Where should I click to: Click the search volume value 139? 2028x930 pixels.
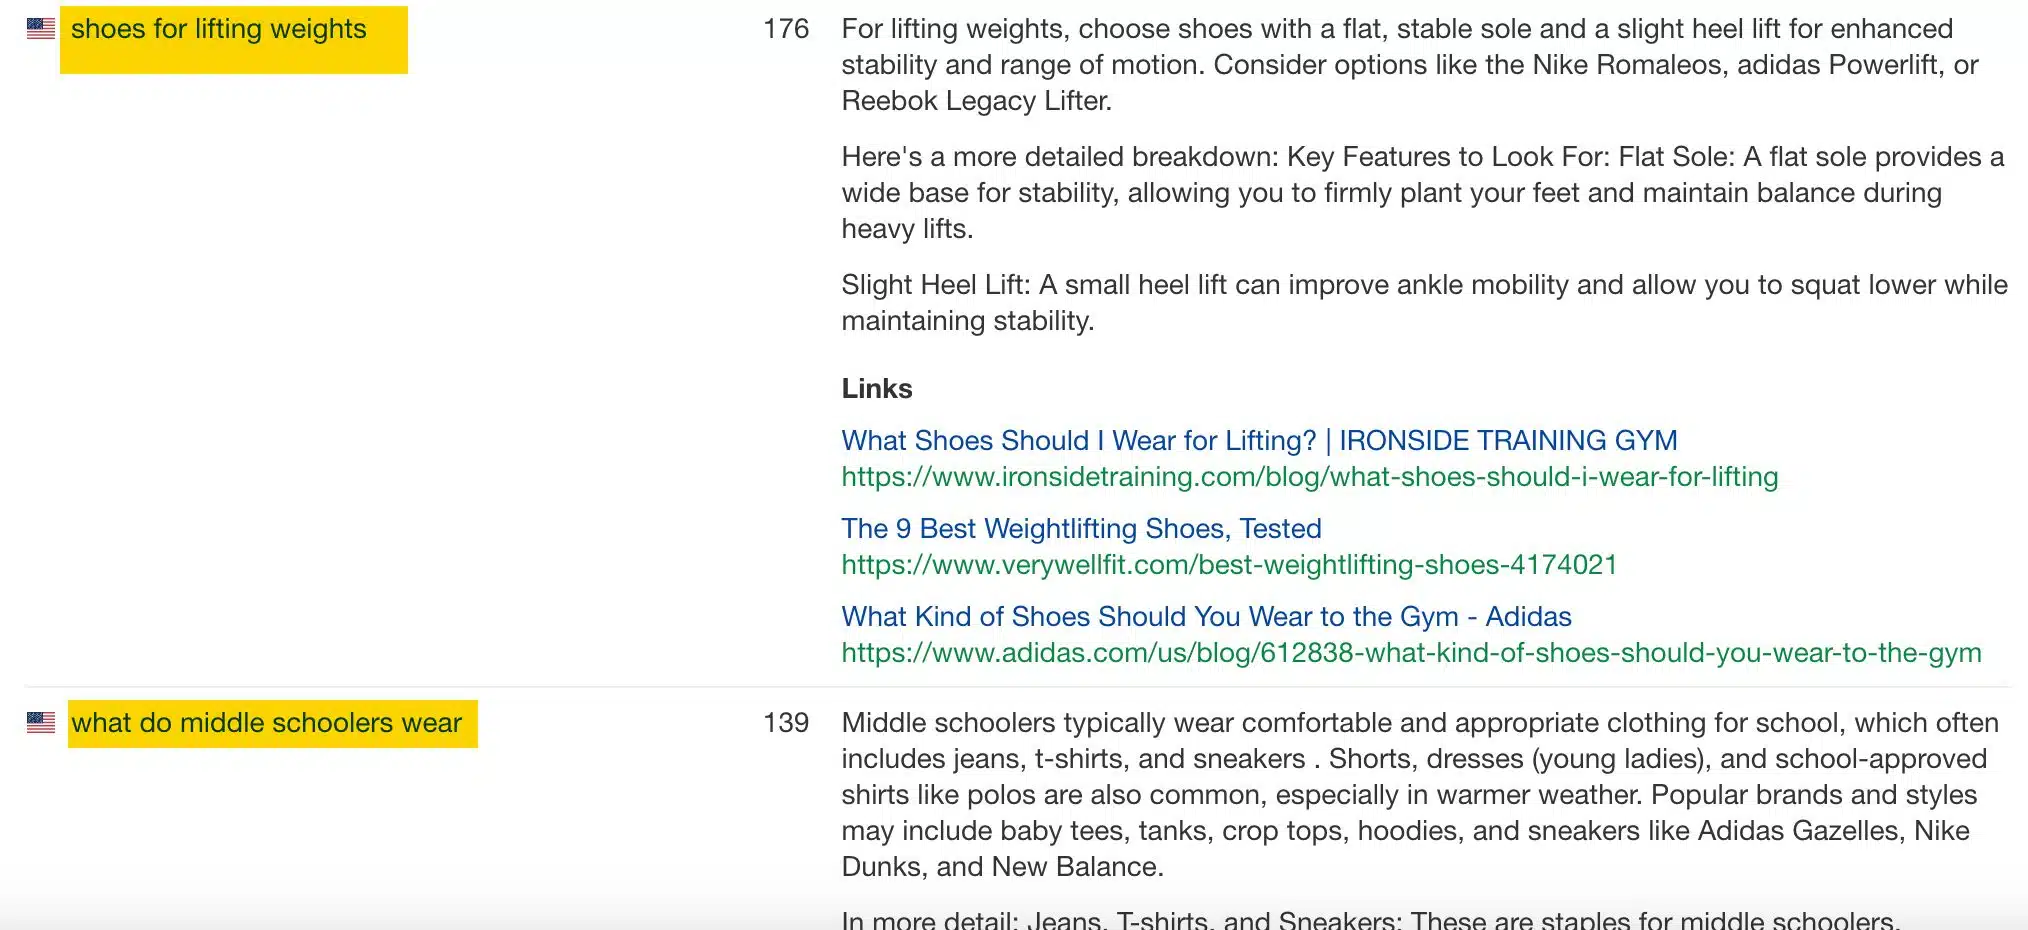(x=785, y=722)
